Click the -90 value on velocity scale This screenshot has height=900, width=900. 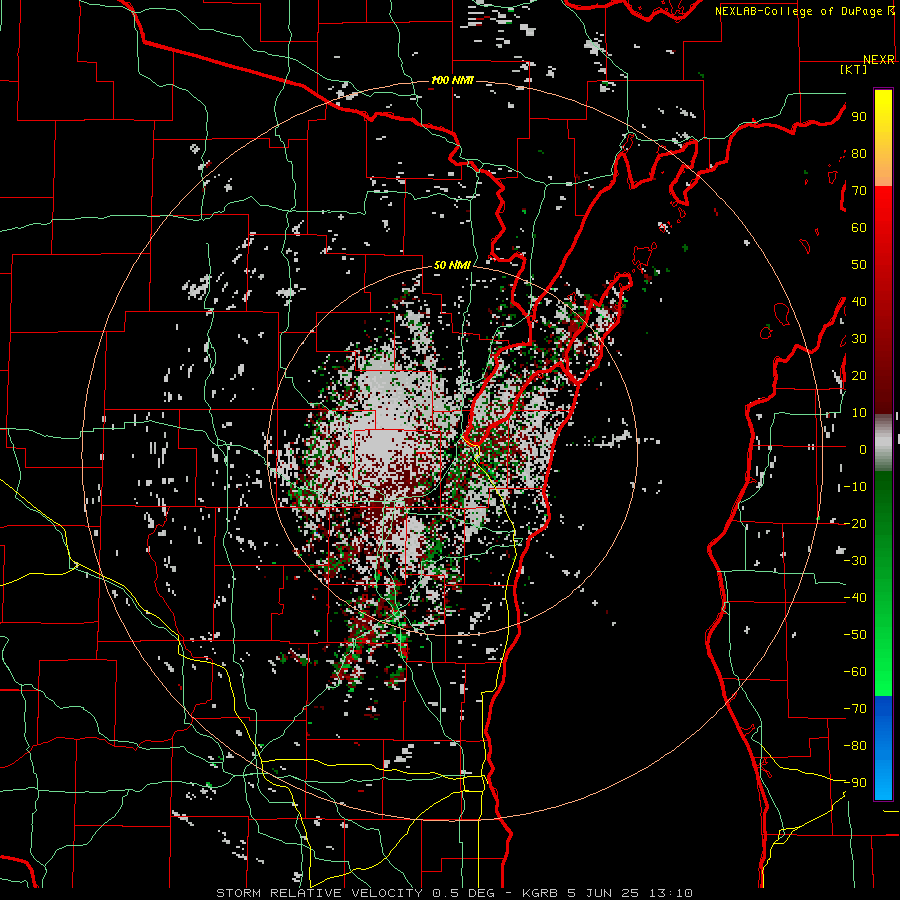click(x=855, y=783)
